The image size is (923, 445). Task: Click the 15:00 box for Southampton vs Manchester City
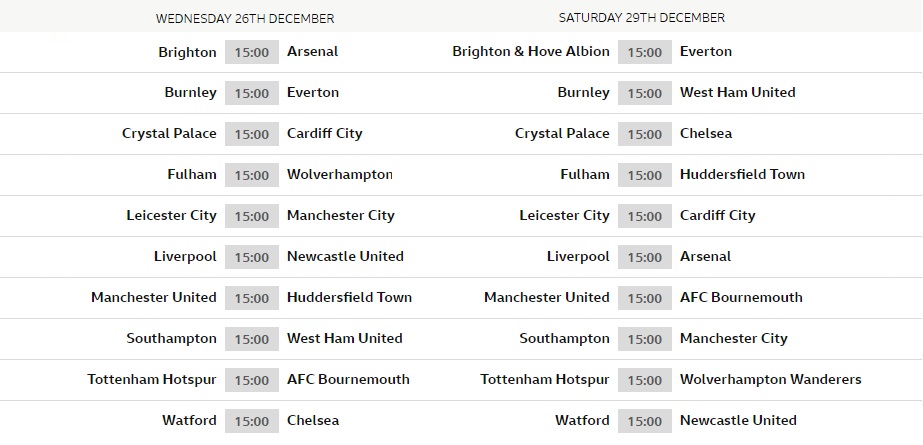coord(644,339)
